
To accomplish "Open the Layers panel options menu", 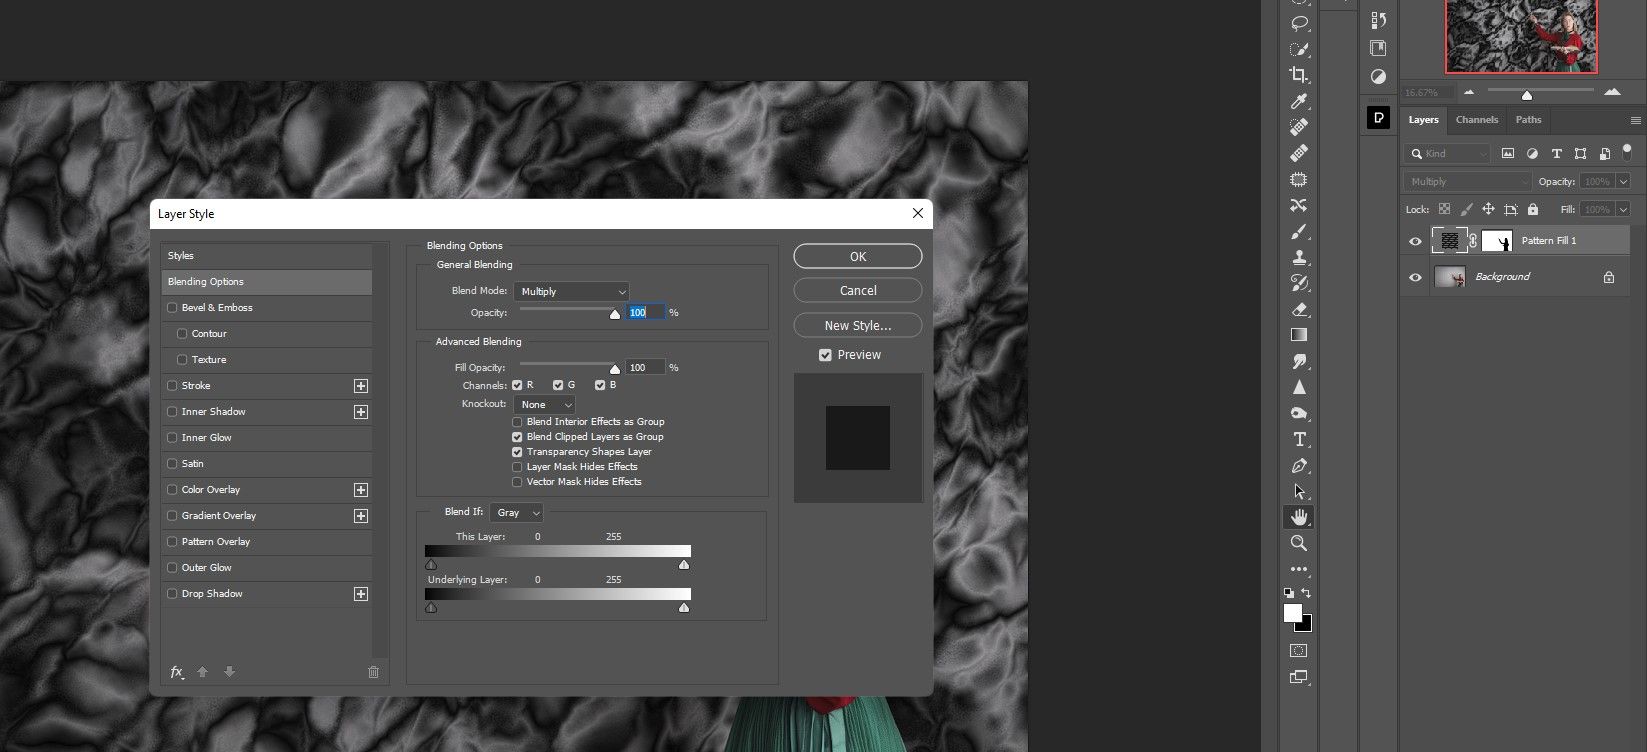I will click(1636, 121).
